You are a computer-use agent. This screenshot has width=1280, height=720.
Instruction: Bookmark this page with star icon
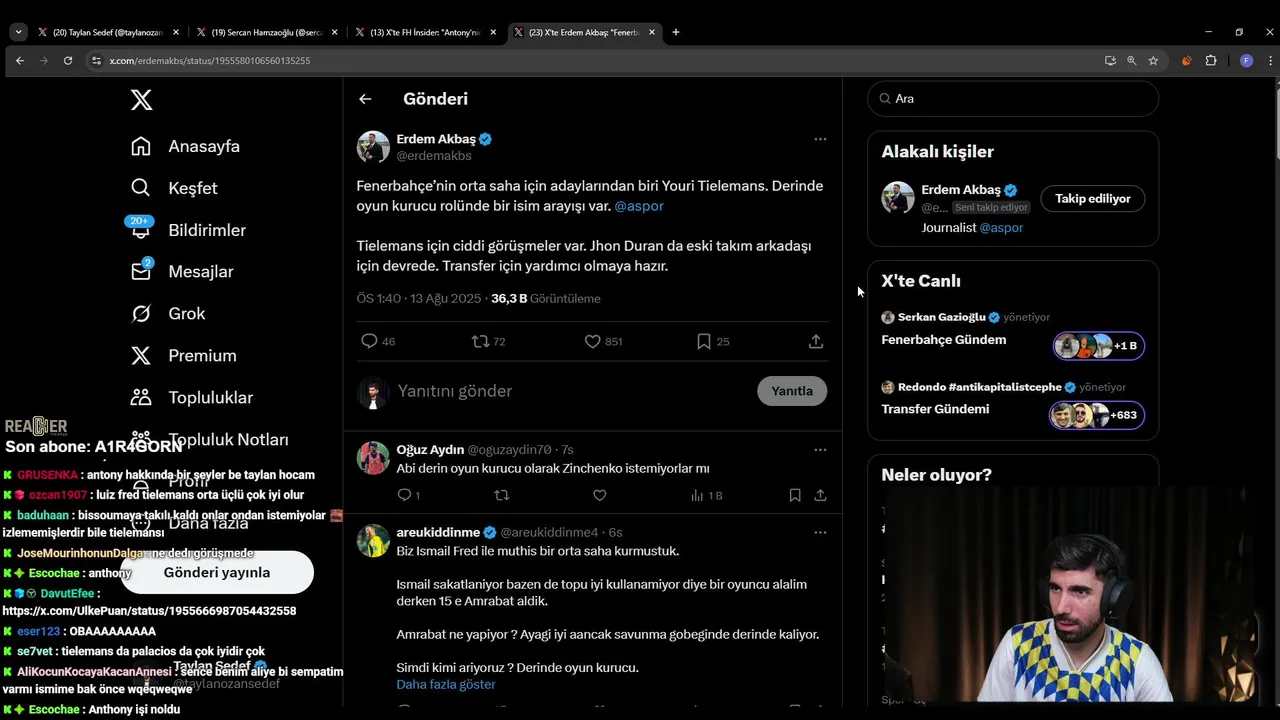(x=1153, y=61)
